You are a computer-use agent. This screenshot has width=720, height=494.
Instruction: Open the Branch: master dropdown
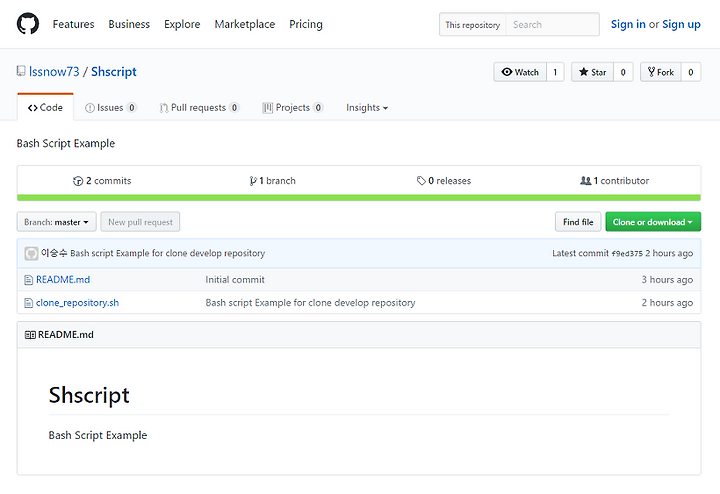pos(56,222)
